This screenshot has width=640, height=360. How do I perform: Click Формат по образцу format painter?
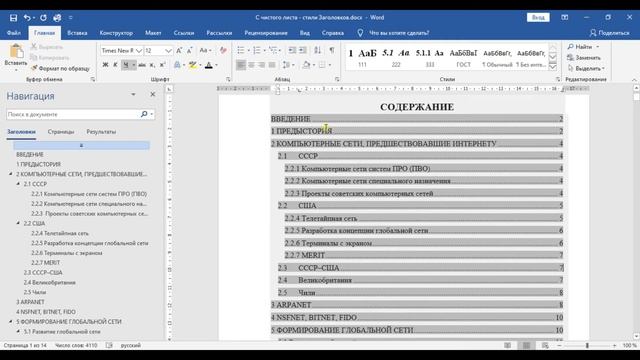coord(60,69)
